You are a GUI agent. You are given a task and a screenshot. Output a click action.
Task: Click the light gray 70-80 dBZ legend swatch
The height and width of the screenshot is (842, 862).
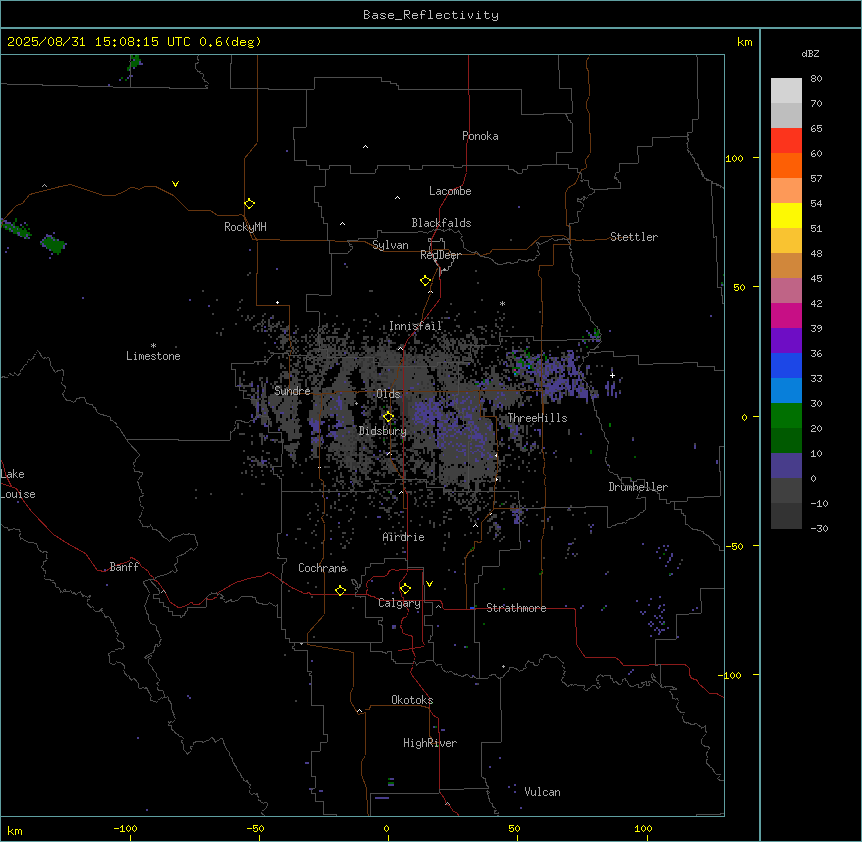coord(786,91)
